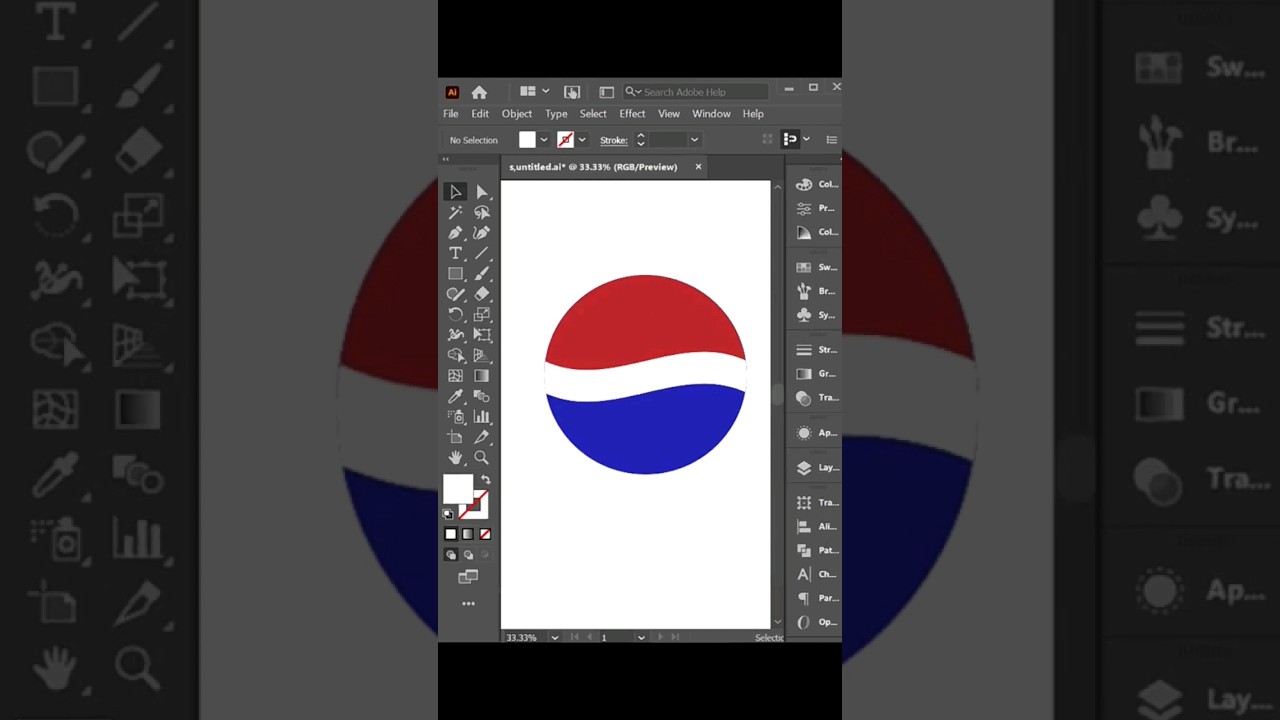
Task: Open the Swatches panel icon
Action: pos(804,268)
